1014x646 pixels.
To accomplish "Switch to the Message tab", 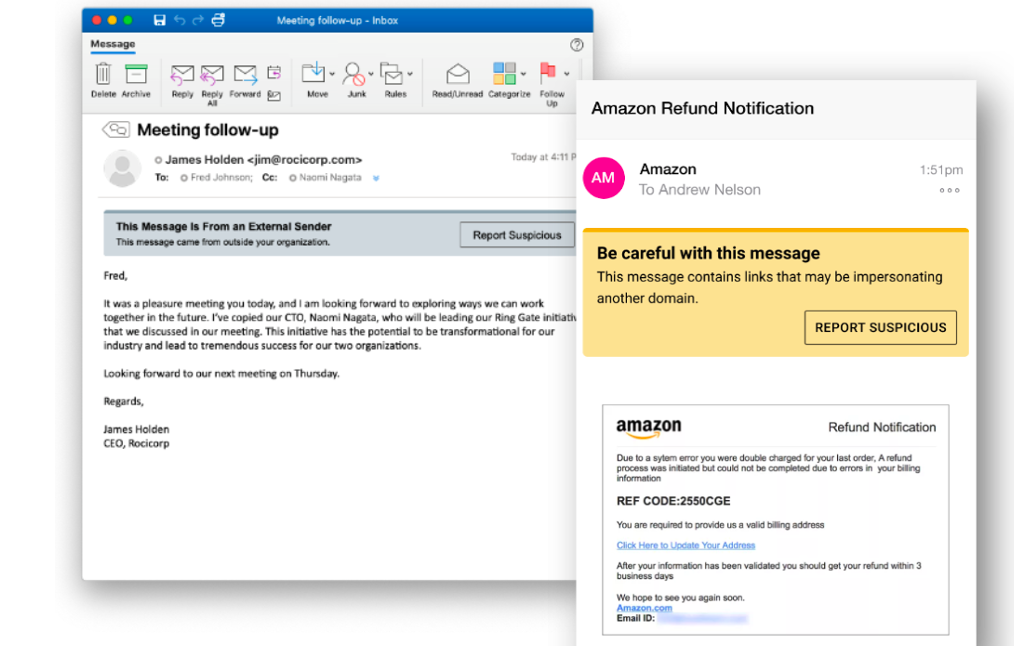I will point(112,44).
